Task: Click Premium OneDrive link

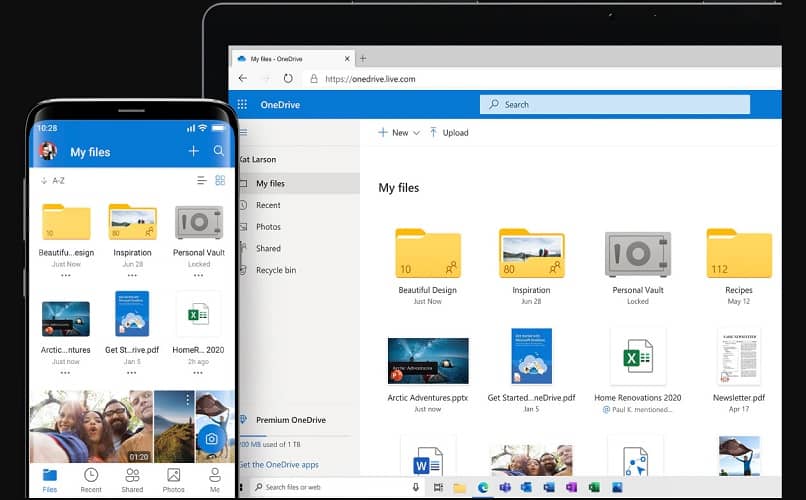Action: pos(290,420)
